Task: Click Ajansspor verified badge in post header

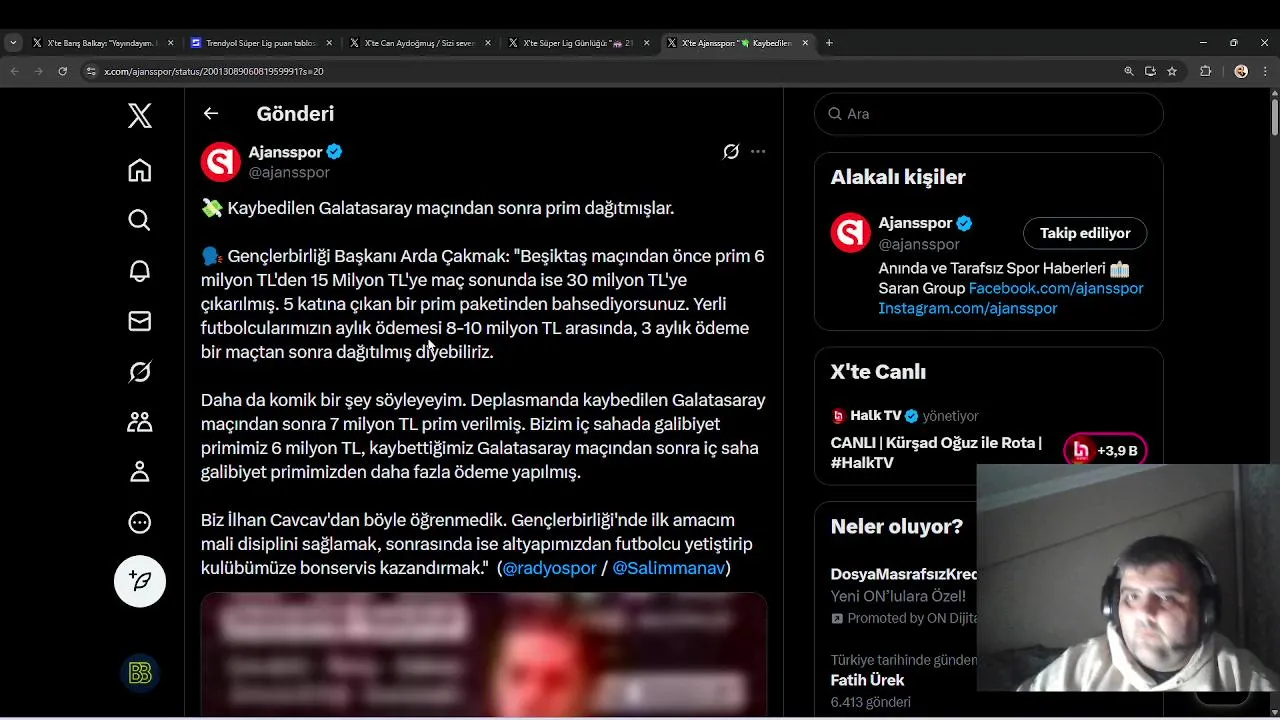Action: pyautogui.click(x=335, y=152)
